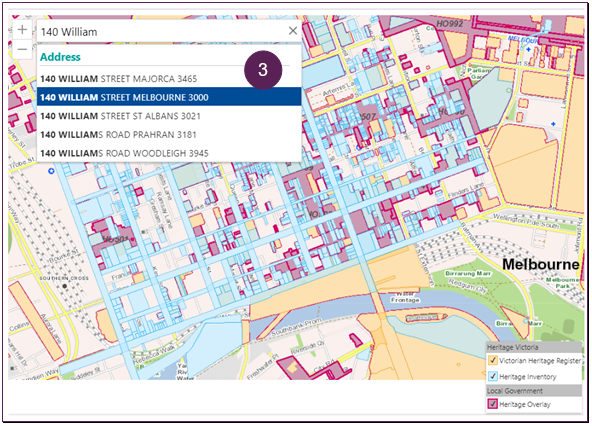Uncheck the Heritage Inventory layer
592x426 pixels.
[492, 376]
